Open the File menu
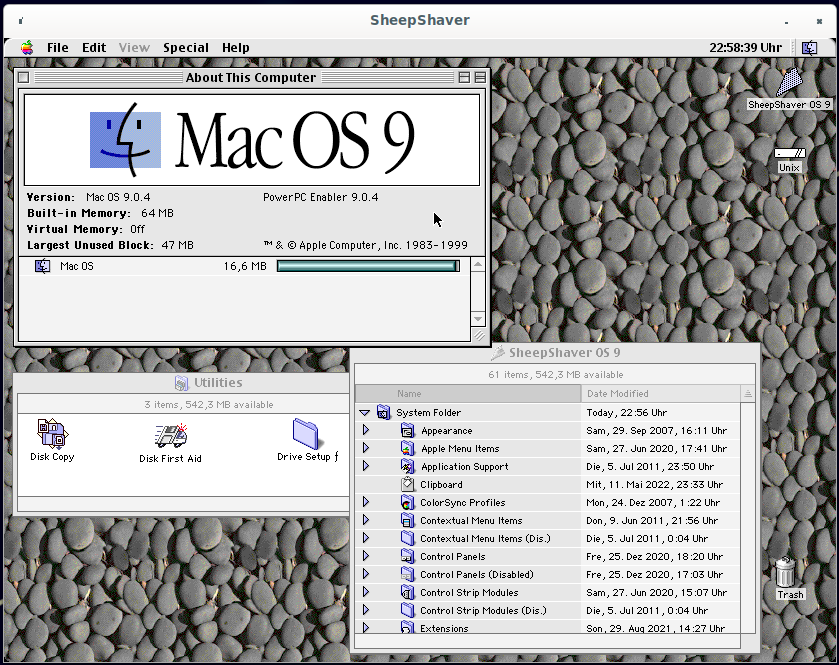The height and width of the screenshot is (665, 839). [57, 48]
